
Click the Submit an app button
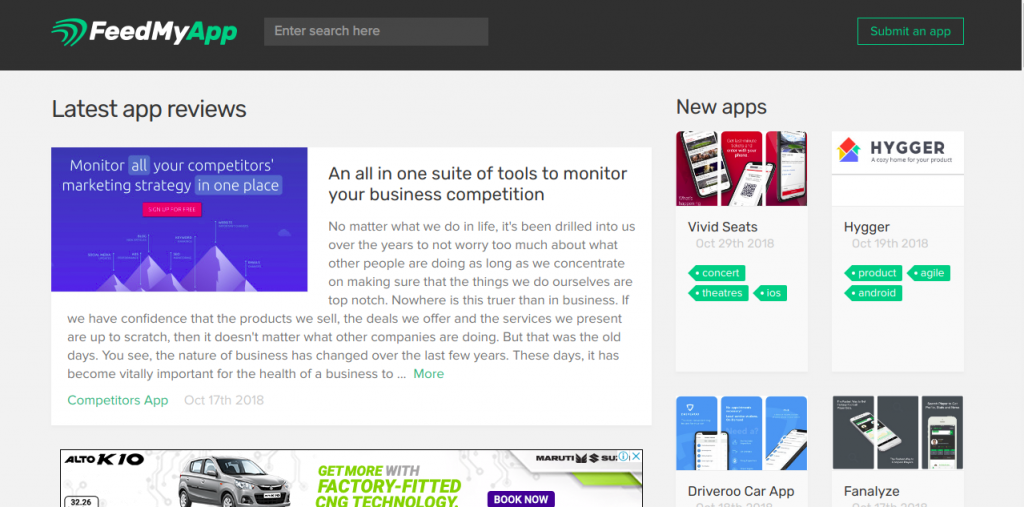coord(910,31)
